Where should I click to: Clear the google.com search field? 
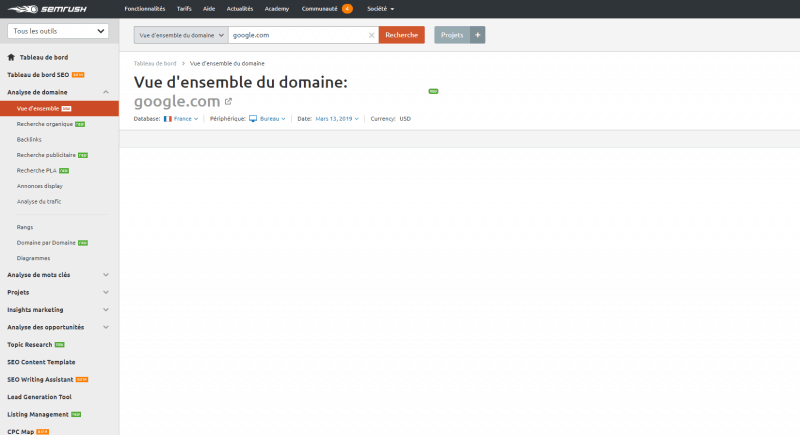(371, 35)
